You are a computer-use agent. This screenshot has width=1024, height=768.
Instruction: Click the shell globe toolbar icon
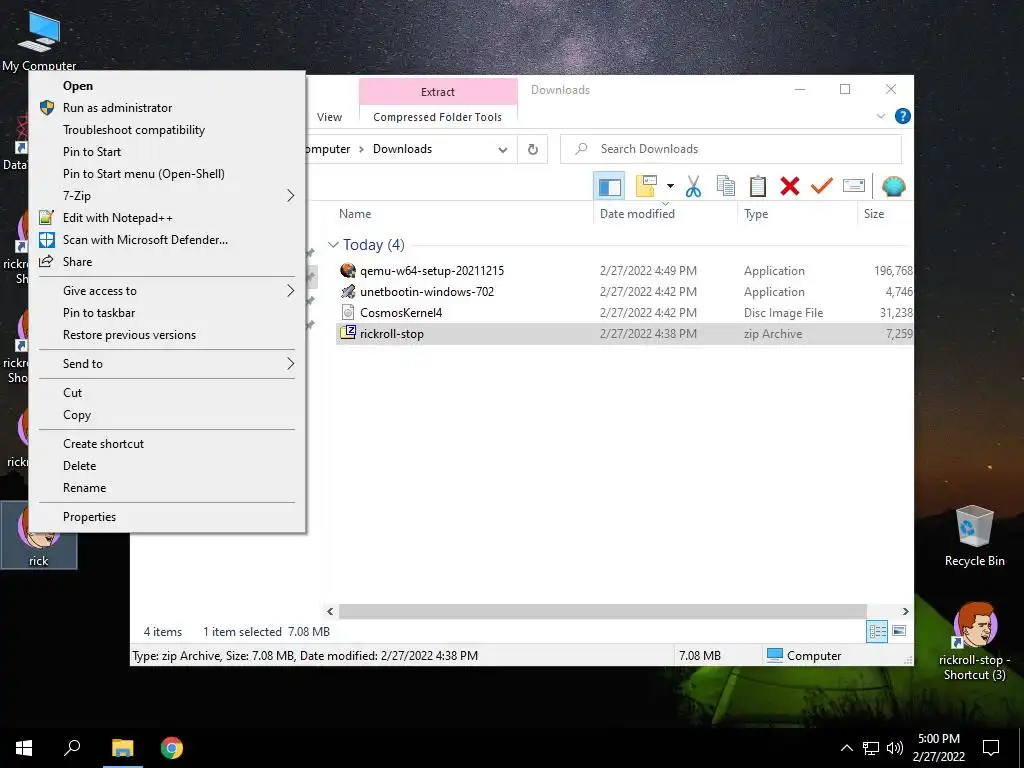click(893, 187)
